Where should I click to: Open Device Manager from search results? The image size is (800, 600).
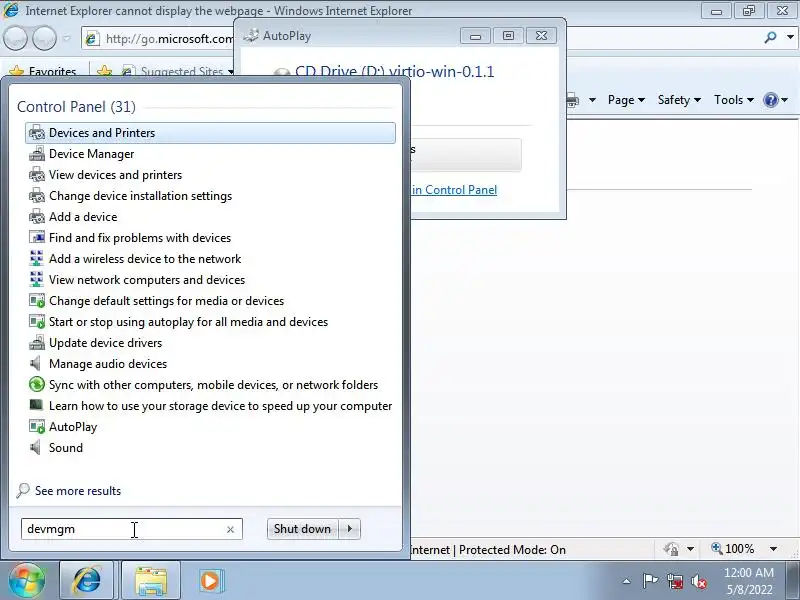click(210, 154)
